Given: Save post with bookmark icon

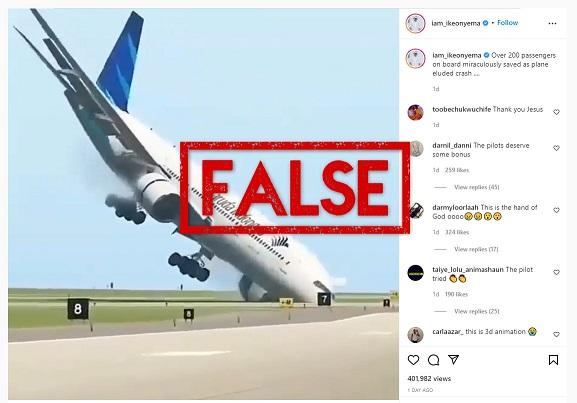Looking at the screenshot, I should [553, 360].
